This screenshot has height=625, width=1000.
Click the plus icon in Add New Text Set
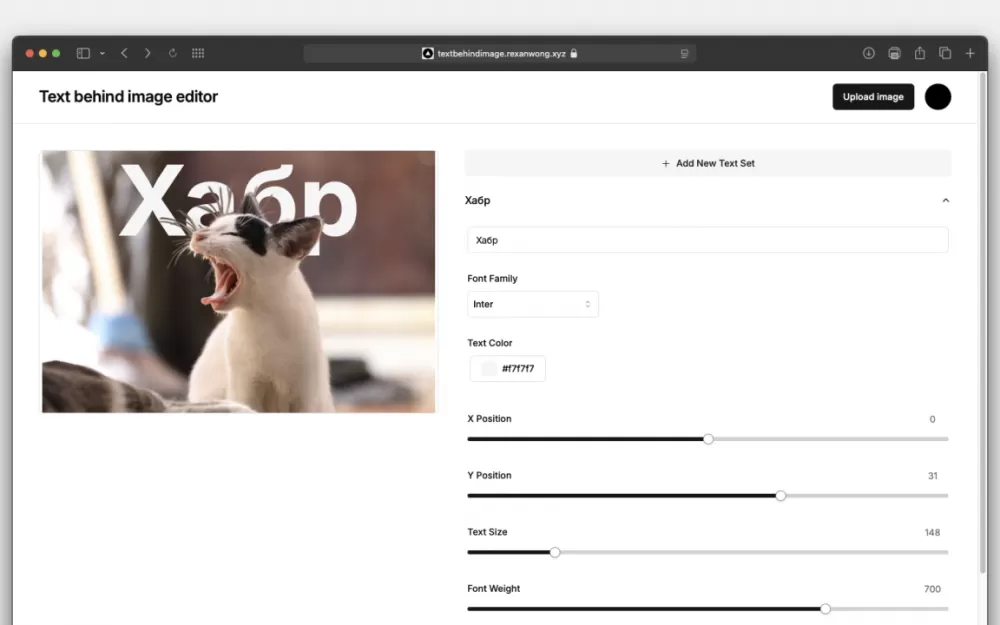point(666,163)
